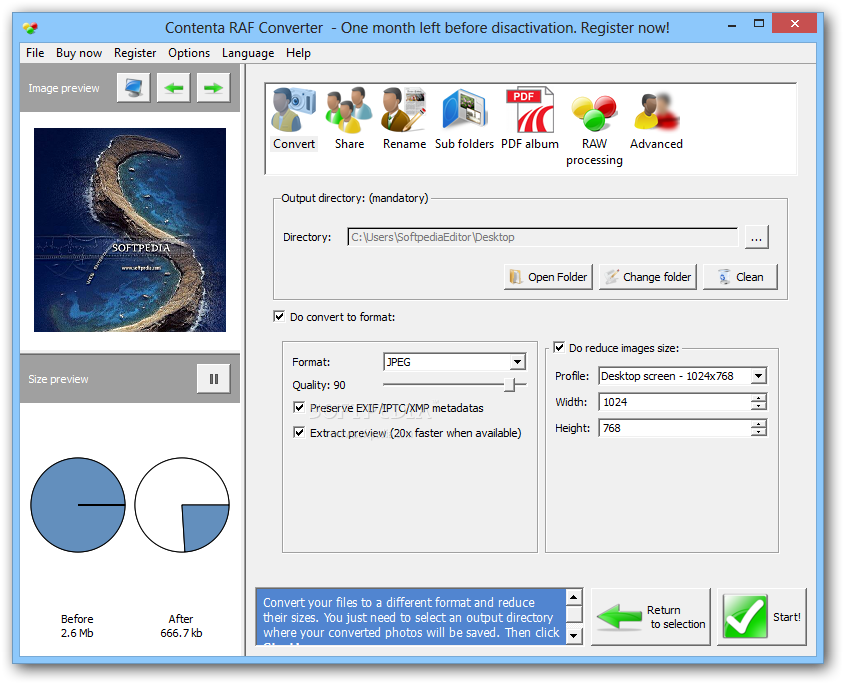The image size is (844, 684).
Task: Open the Options menu
Action: click(x=189, y=53)
